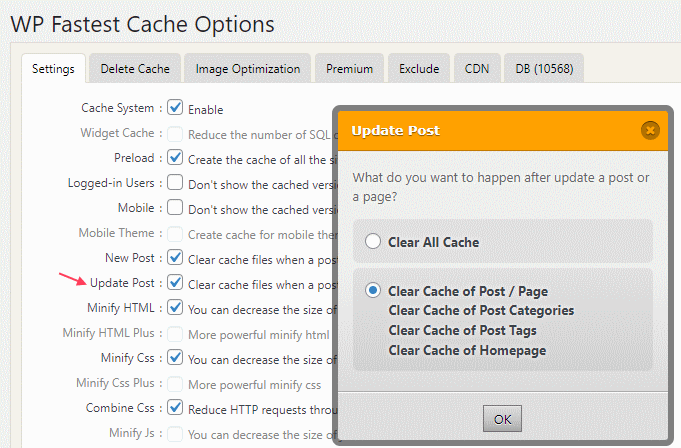Click the 'Cache System :' label

click(x=122, y=108)
